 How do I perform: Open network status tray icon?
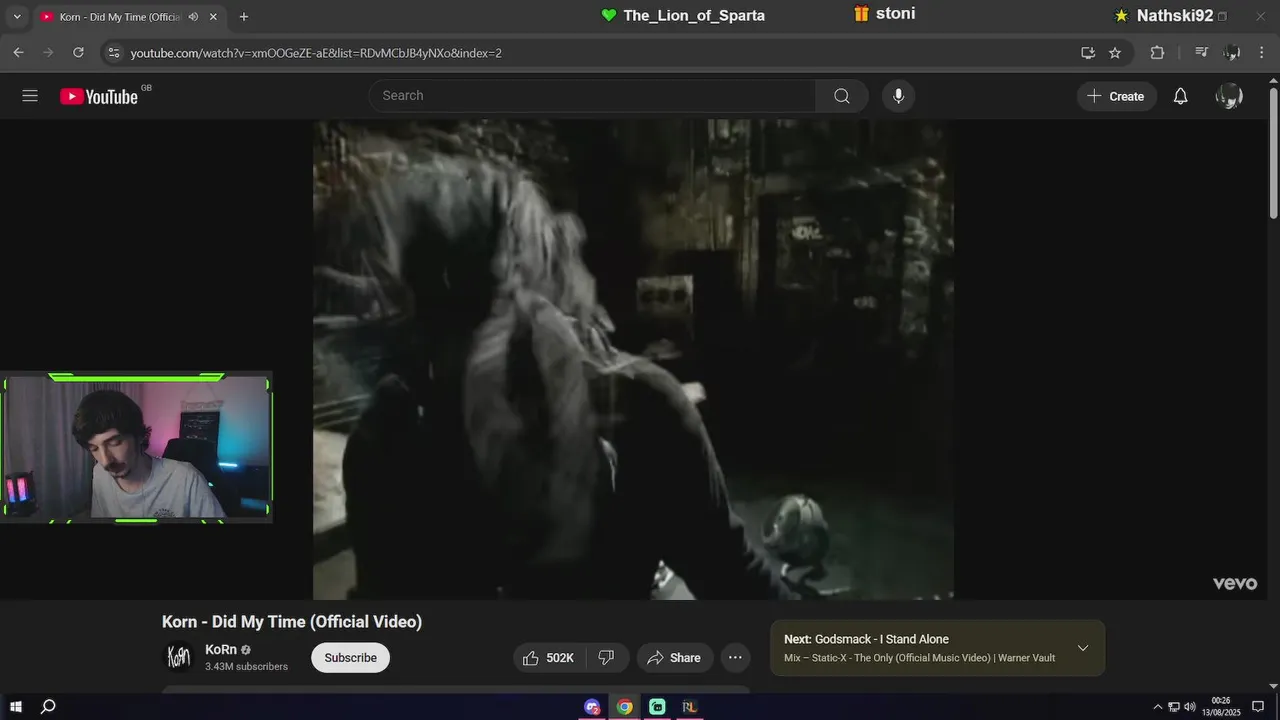tap(1174, 707)
